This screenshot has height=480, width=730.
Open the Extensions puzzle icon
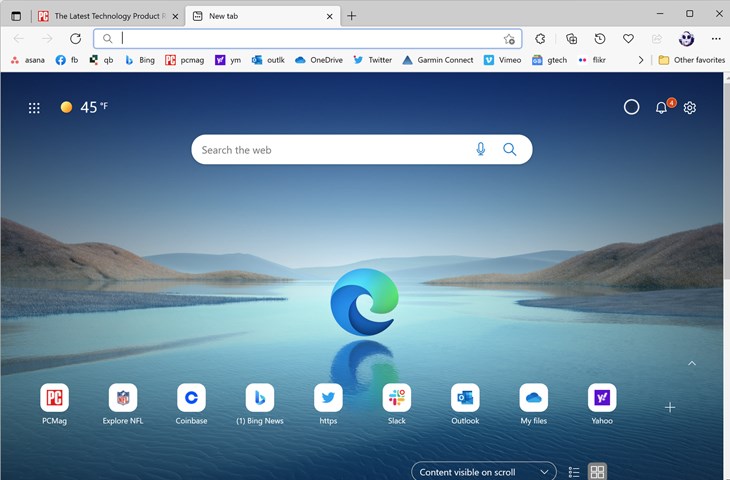[x=540, y=39]
